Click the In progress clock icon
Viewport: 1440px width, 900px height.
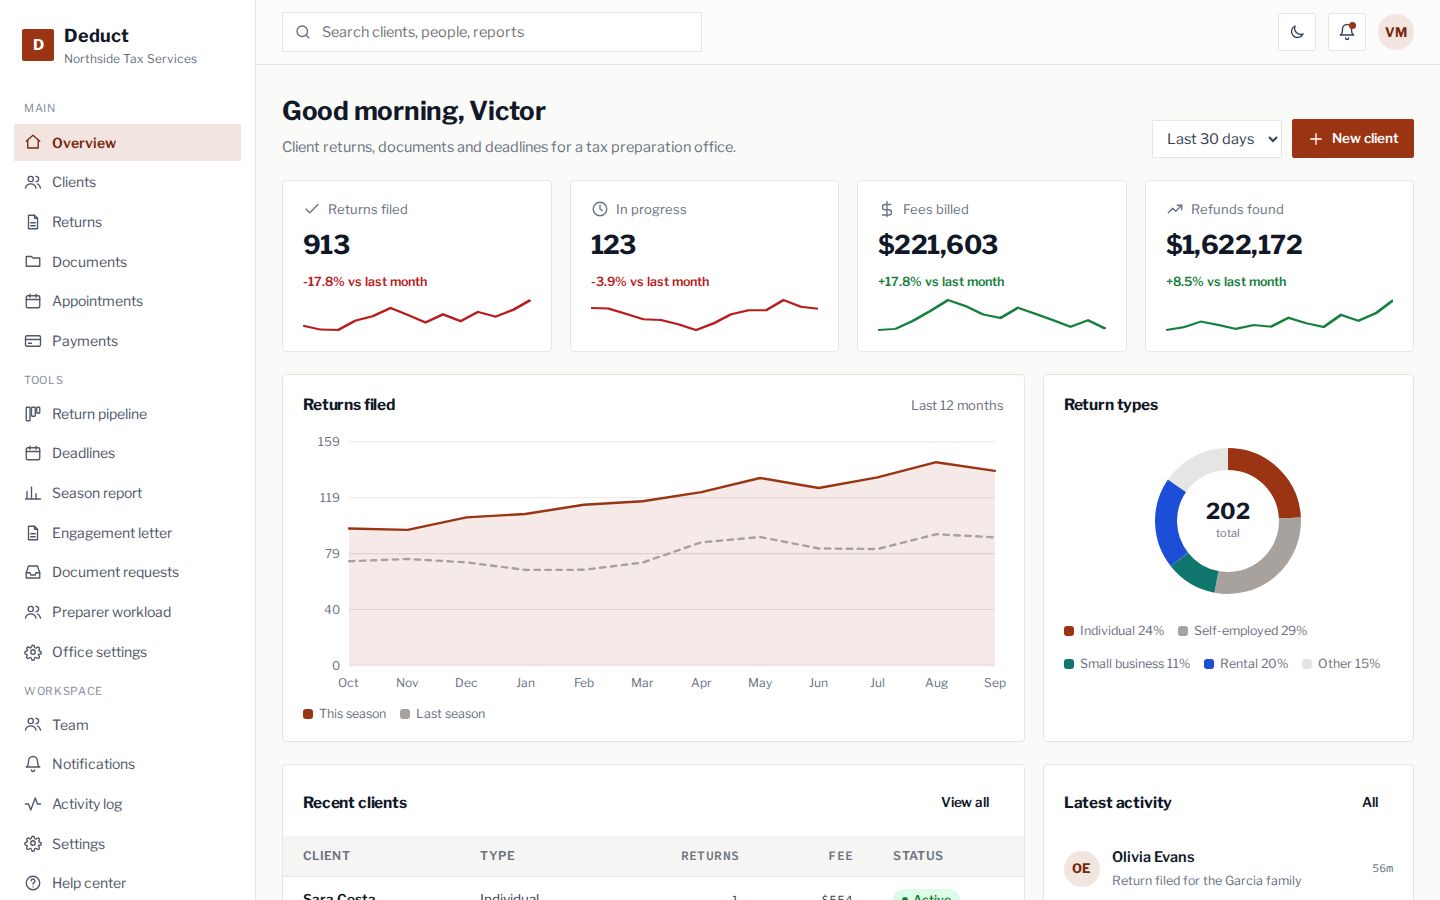[600, 209]
